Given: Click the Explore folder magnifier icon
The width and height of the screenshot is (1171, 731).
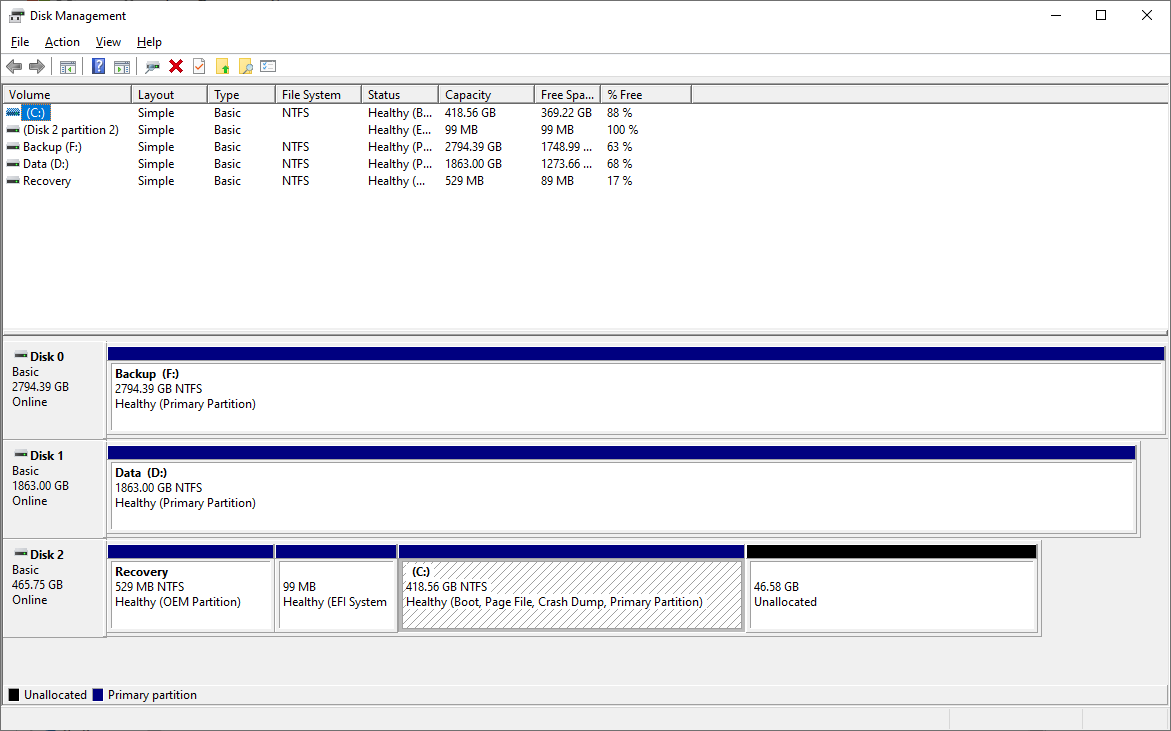Looking at the screenshot, I should click(x=246, y=66).
